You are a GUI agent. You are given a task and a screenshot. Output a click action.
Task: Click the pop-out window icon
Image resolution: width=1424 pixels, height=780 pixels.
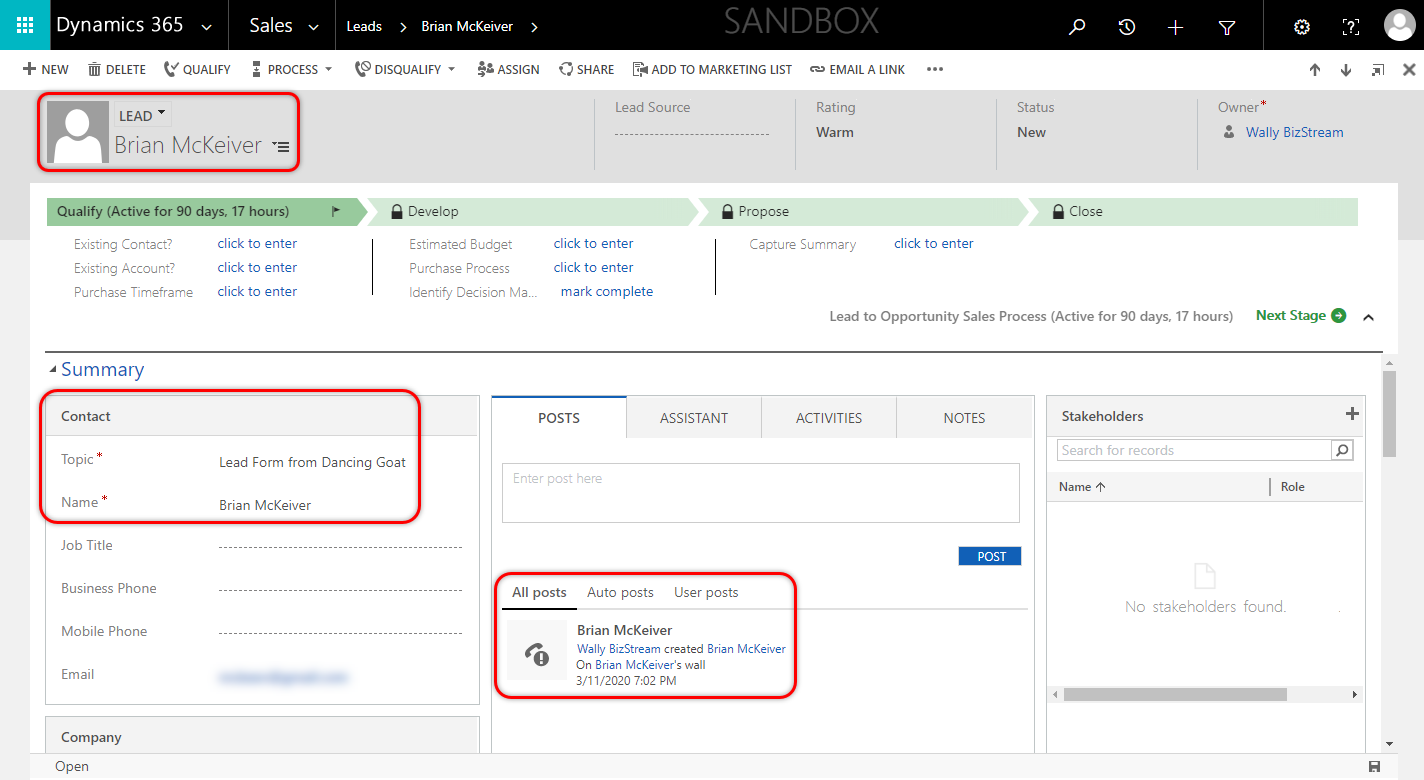coord(1378,70)
